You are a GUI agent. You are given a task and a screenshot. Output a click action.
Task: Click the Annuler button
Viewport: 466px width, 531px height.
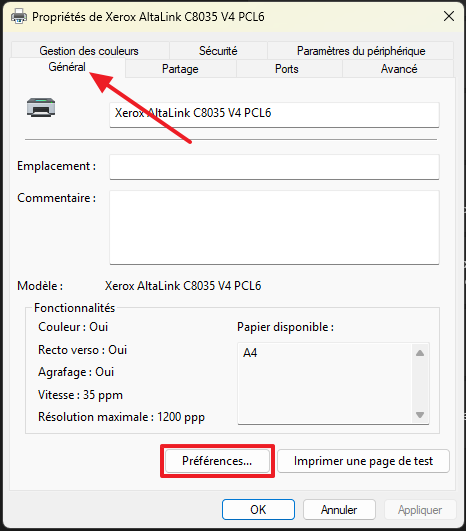click(x=339, y=509)
